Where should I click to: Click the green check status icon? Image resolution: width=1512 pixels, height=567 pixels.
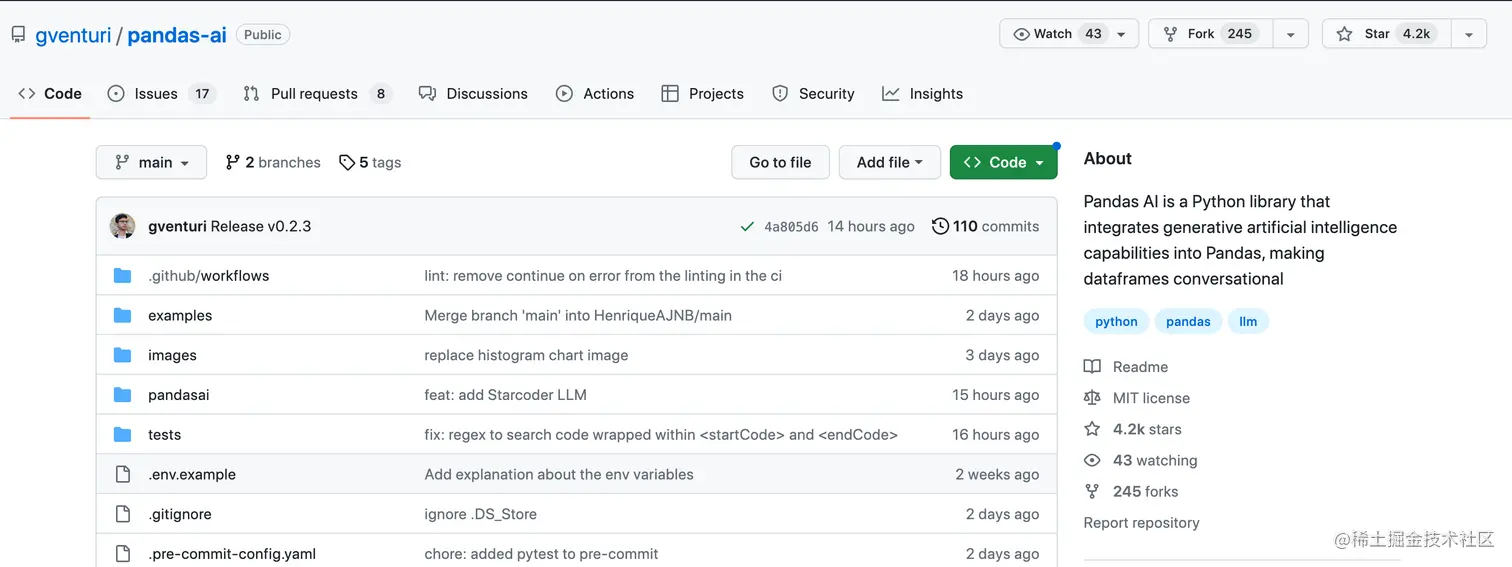(x=747, y=227)
